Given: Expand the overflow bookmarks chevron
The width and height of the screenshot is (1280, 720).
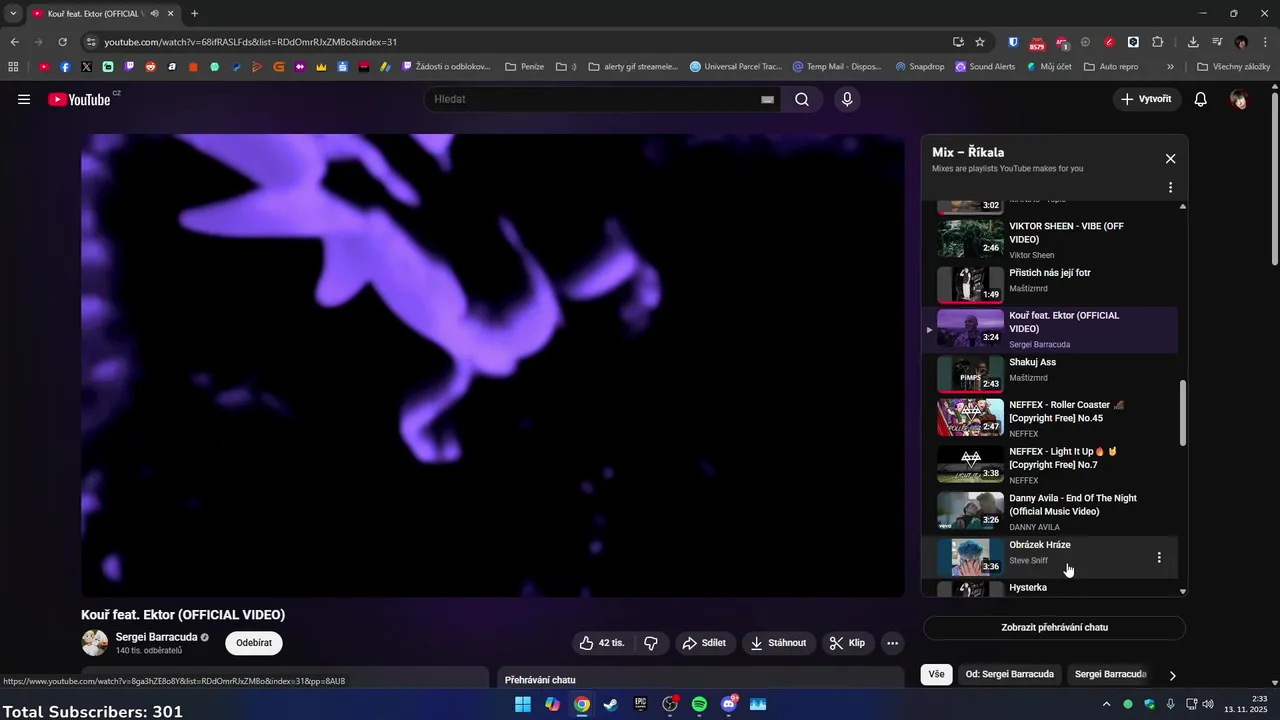Looking at the screenshot, I should point(1170,67).
